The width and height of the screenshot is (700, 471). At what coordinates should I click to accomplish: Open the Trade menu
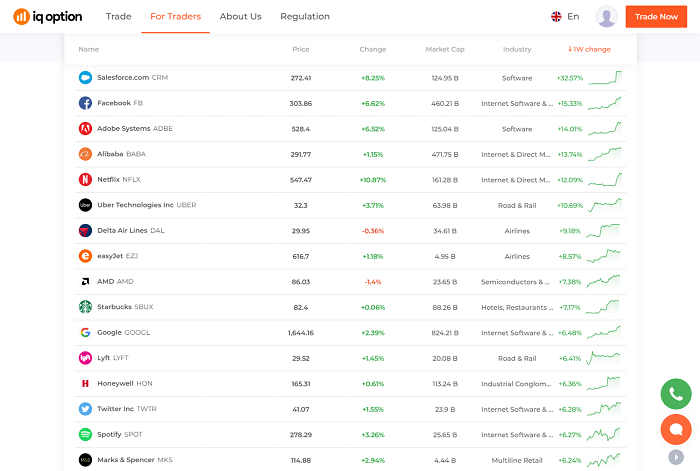118,17
